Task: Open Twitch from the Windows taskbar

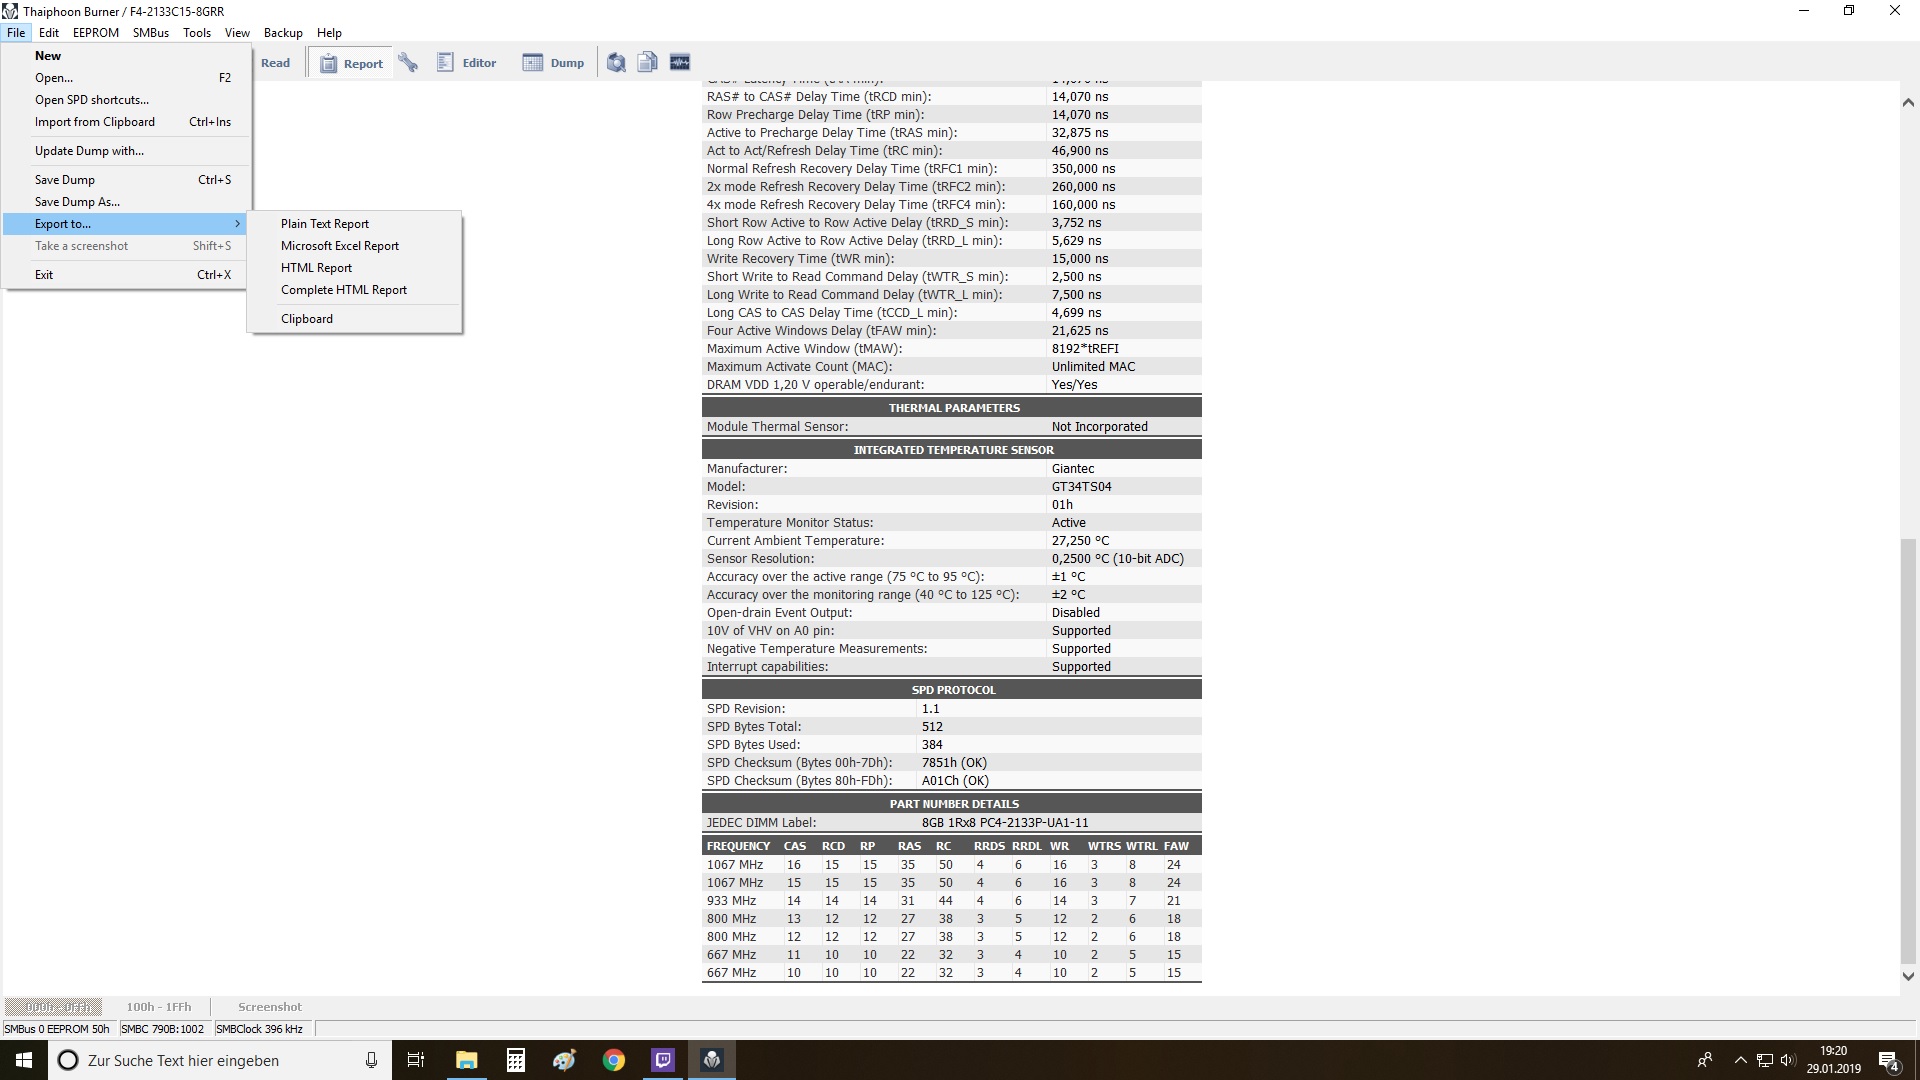Action: click(663, 1060)
